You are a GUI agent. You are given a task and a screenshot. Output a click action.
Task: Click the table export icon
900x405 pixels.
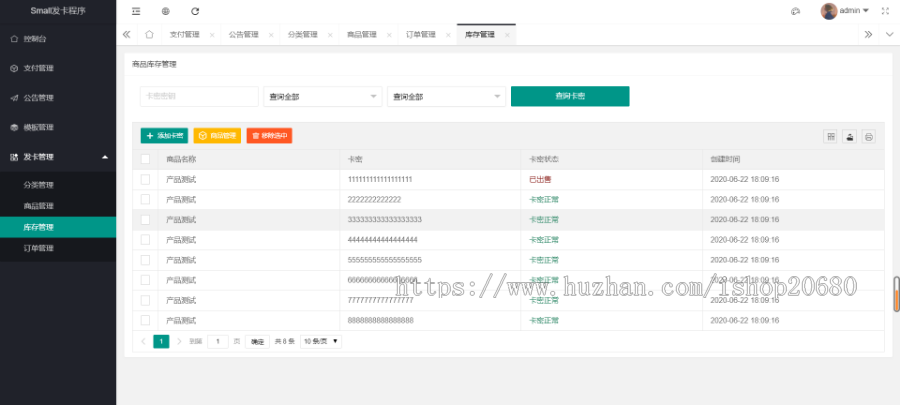tap(849, 136)
